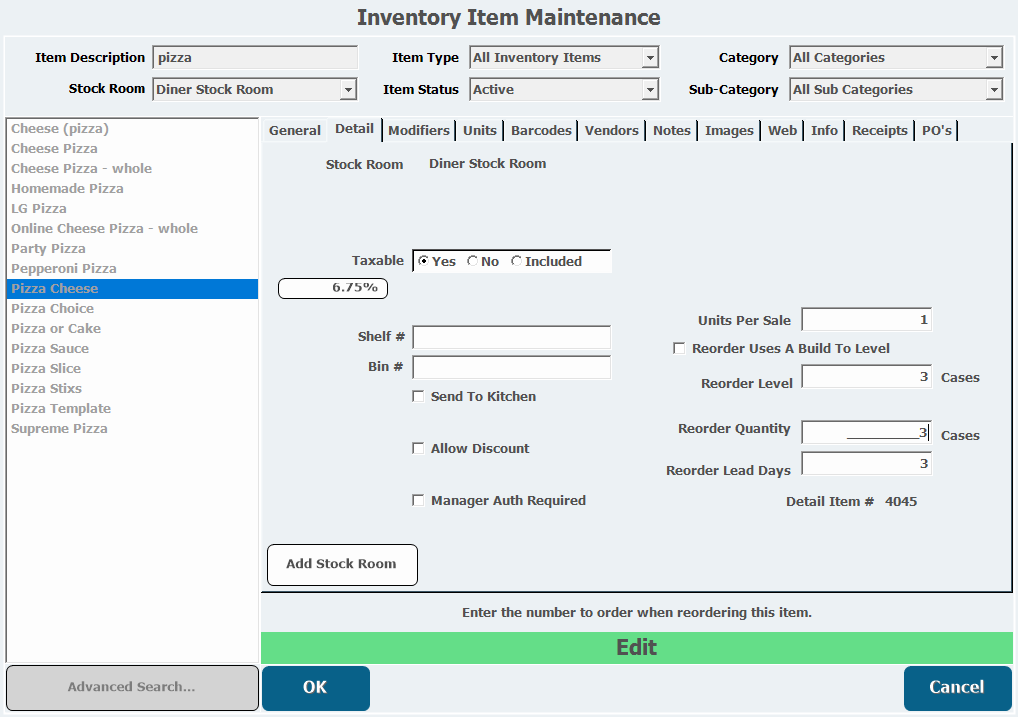Expand the Stock Room dropdown
Viewport: 1018px width, 717px height.
[x=348, y=90]
